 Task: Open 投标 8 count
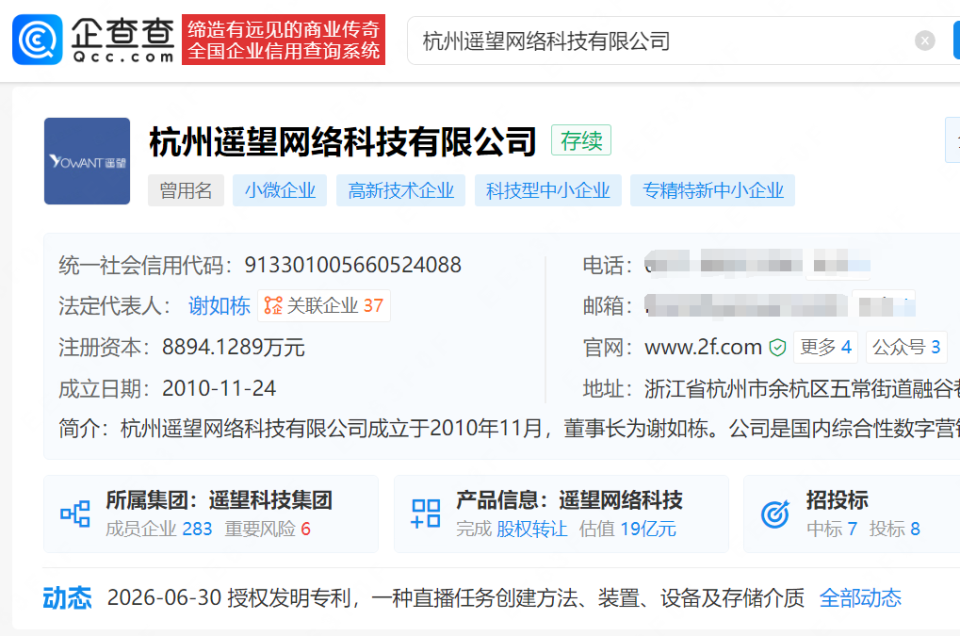tap(894, 528)
